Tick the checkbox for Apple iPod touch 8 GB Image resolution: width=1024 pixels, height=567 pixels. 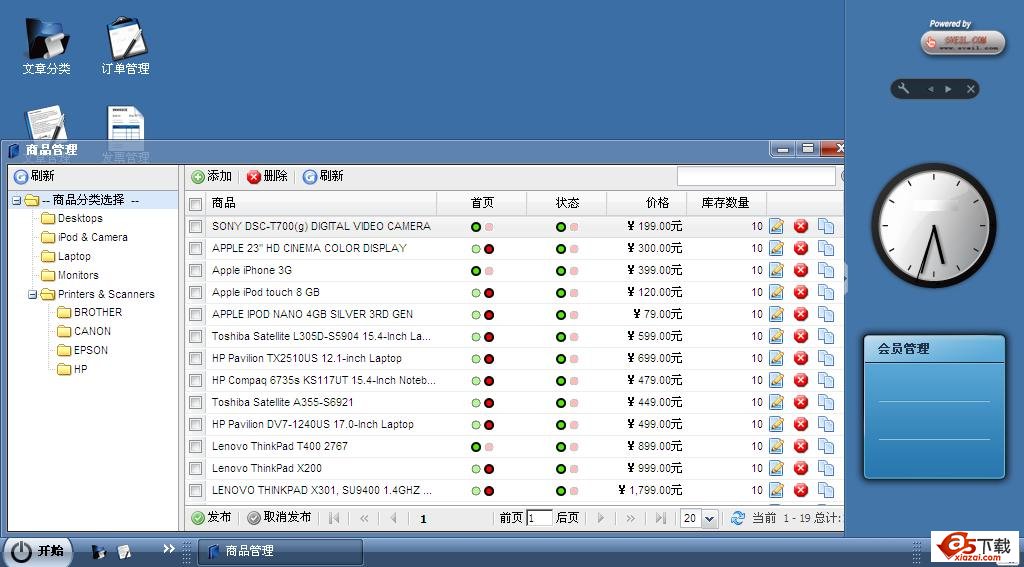[195, 293]
